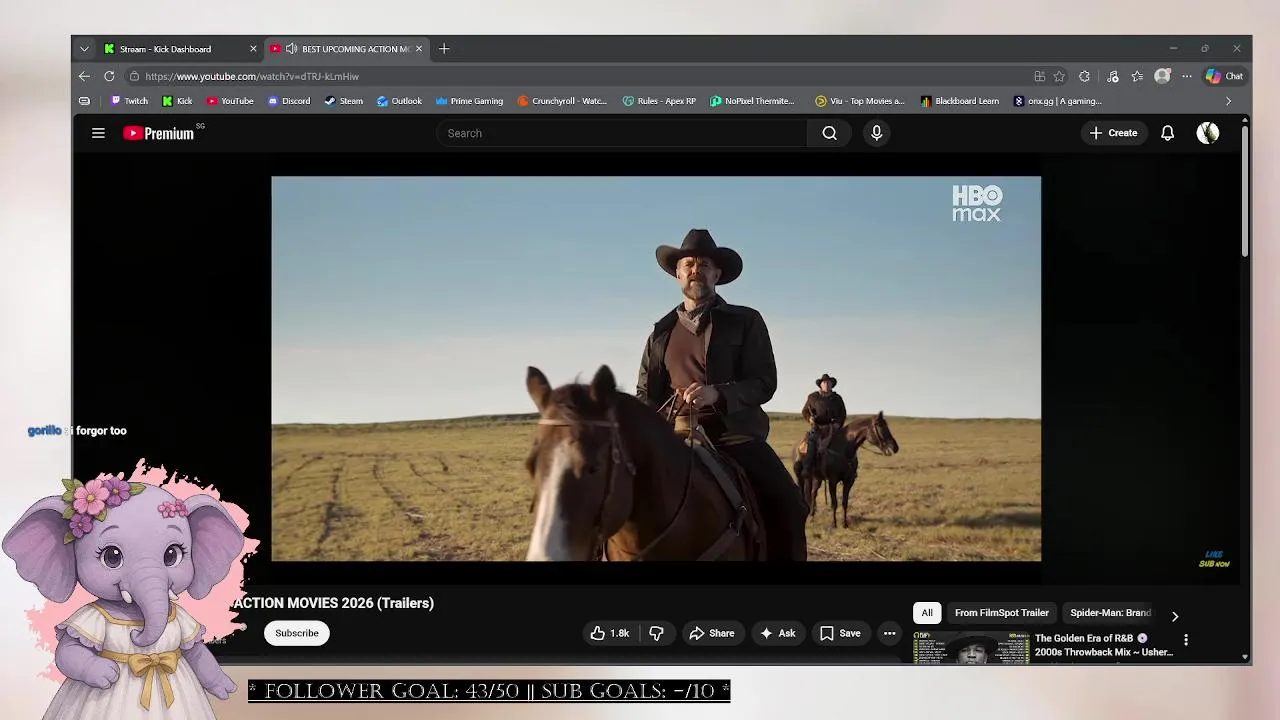Open Kick bookmark
The width and height of the screenshot is (1280, 720).
point(177,101)
